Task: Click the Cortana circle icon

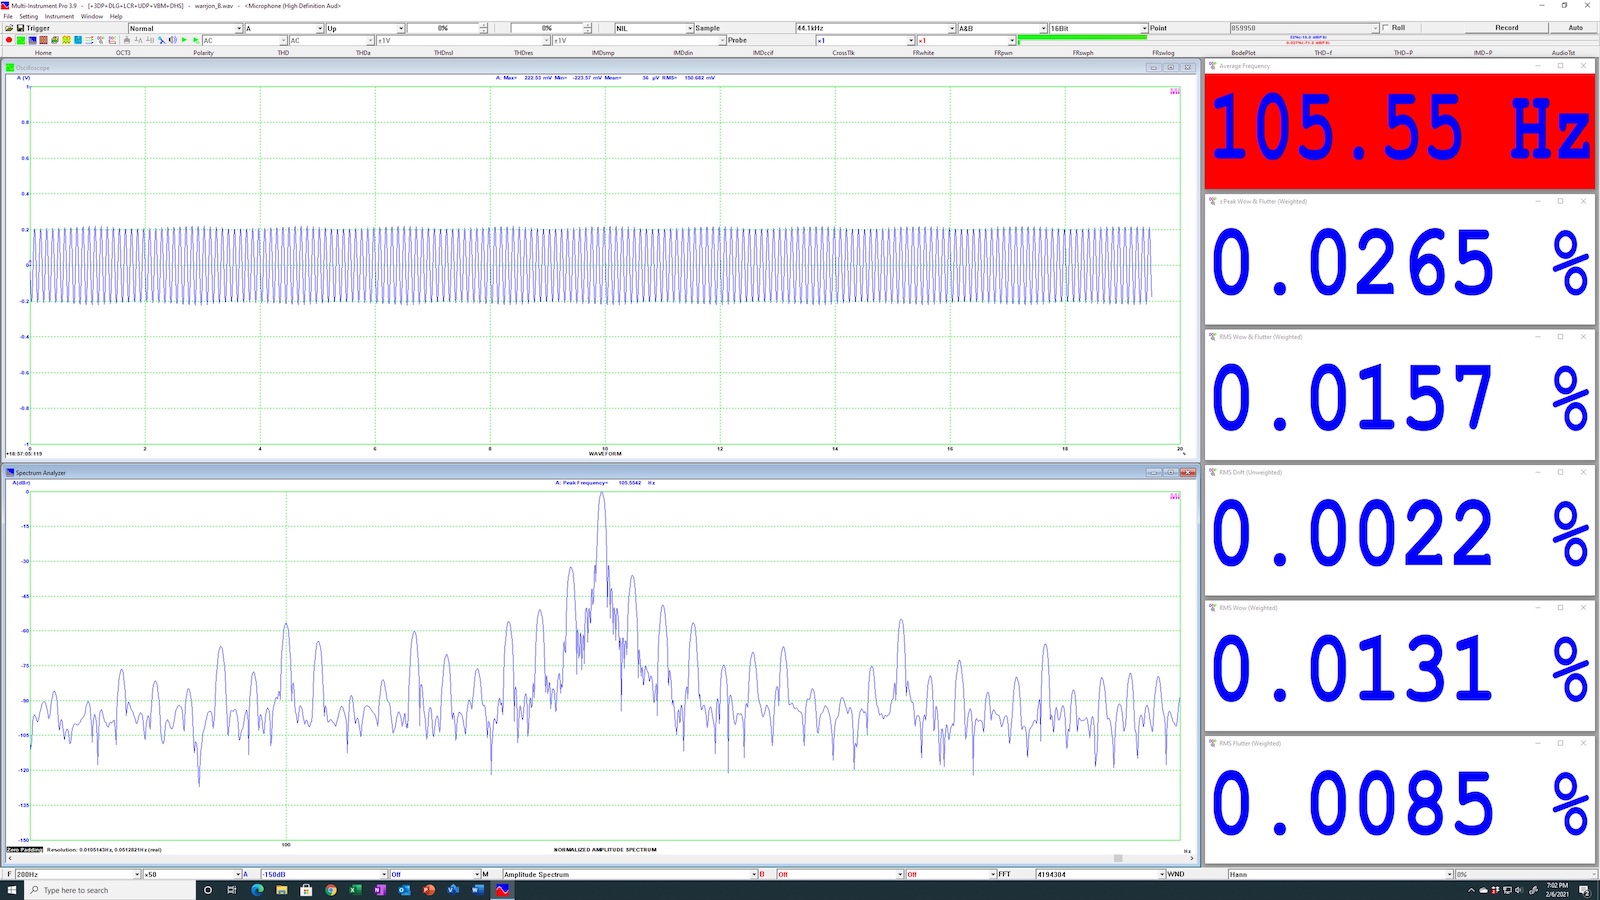Action: 208,890
